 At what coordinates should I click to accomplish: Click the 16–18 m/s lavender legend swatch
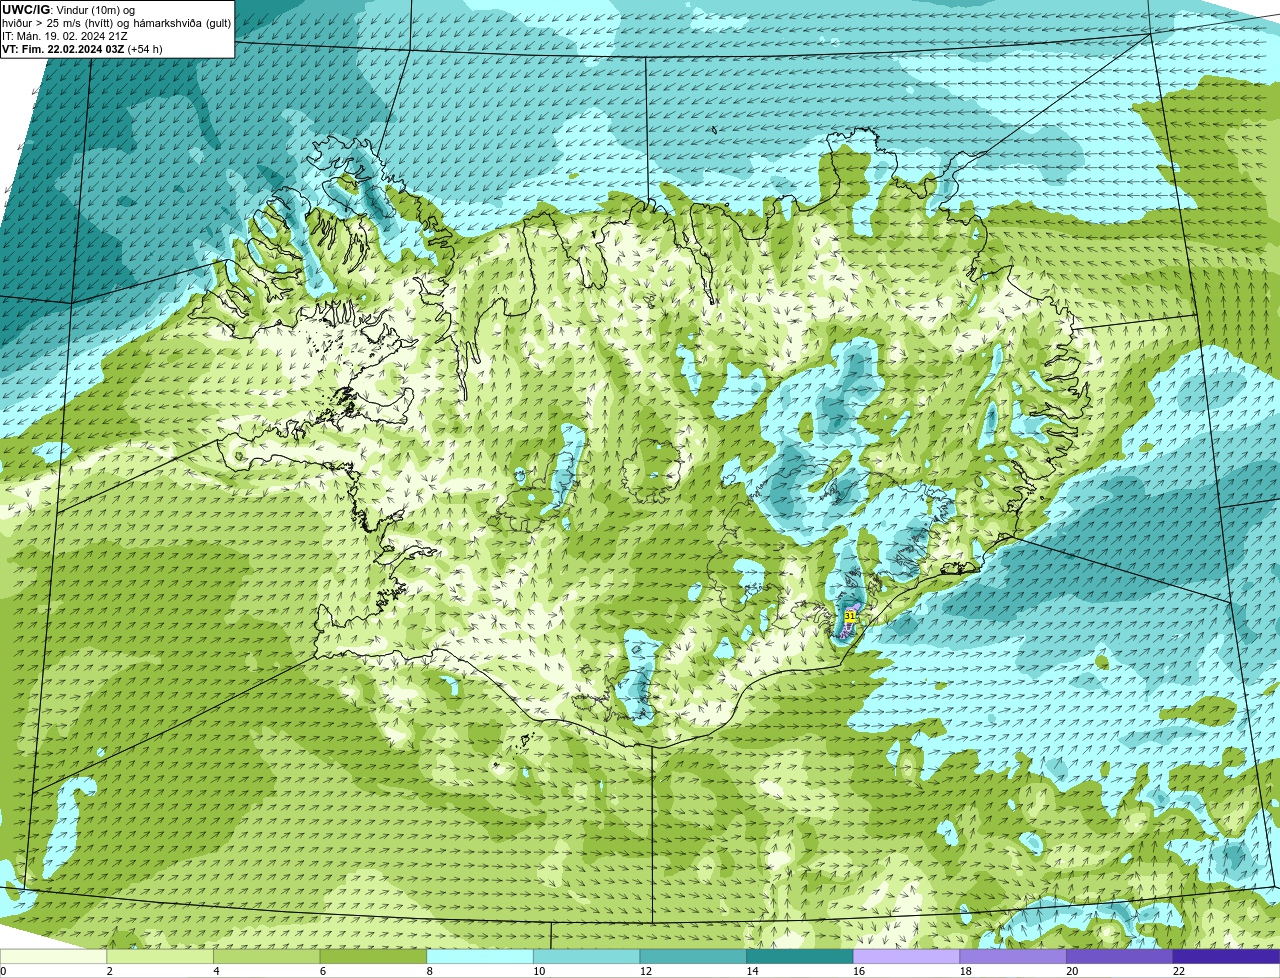[x=906, y=956]
